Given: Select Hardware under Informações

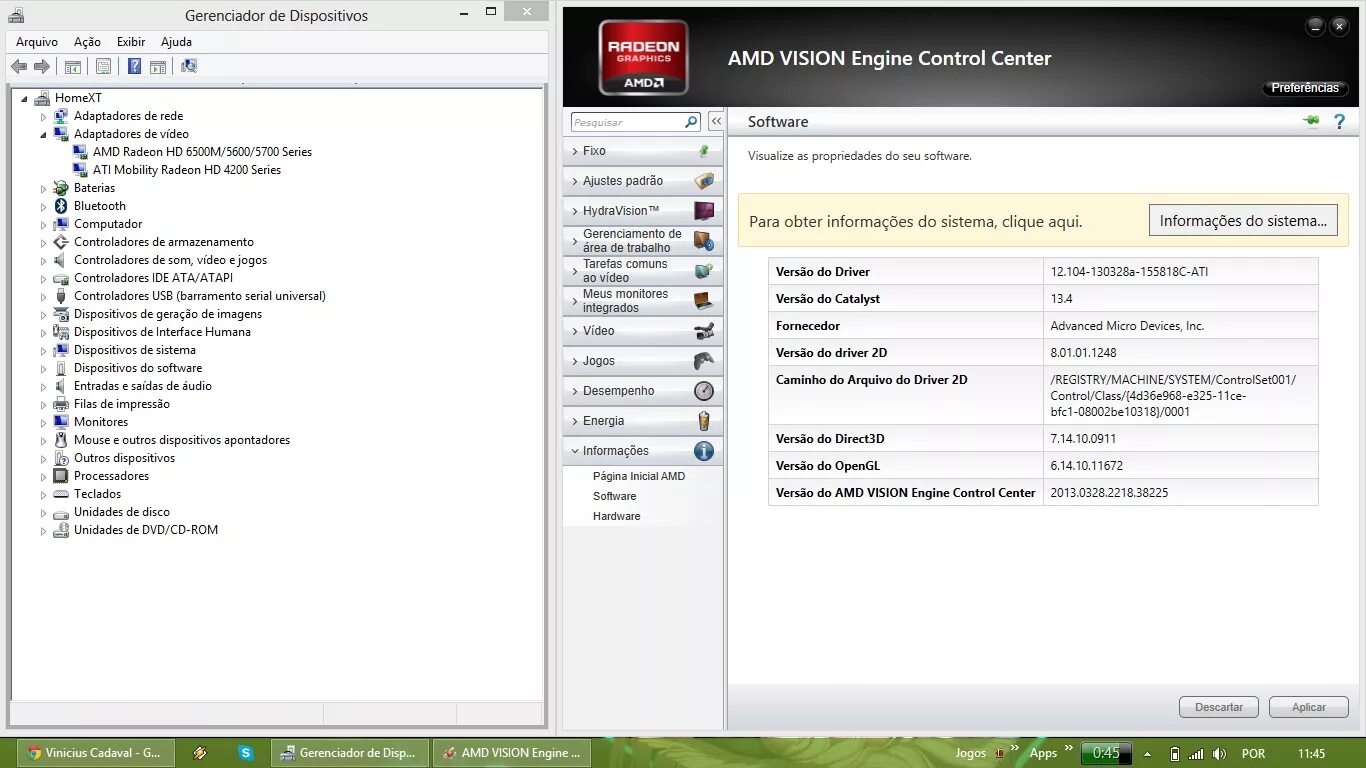Looking at the screenshot, I should click(616, 516).
